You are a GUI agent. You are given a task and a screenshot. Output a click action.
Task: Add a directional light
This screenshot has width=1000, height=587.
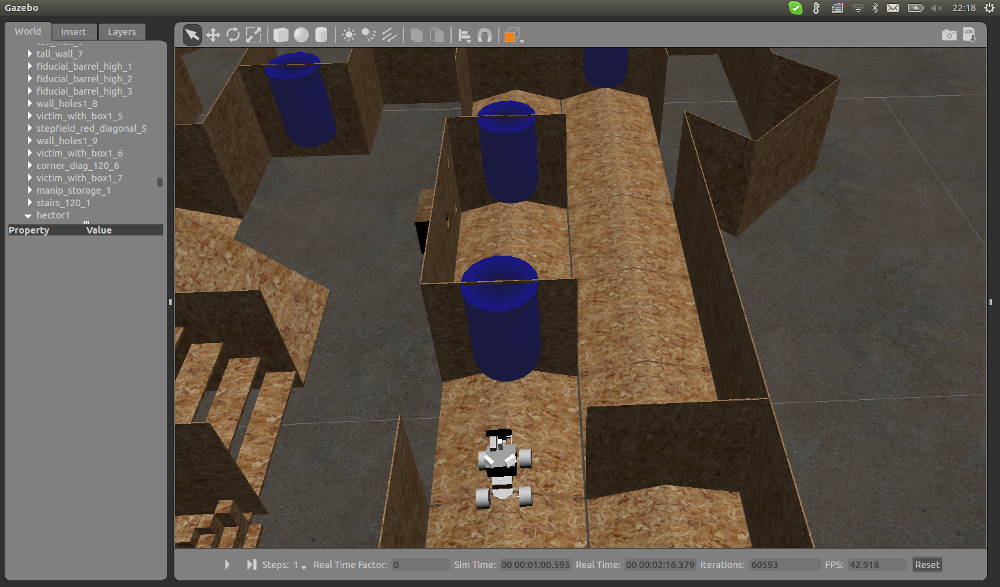388,34
